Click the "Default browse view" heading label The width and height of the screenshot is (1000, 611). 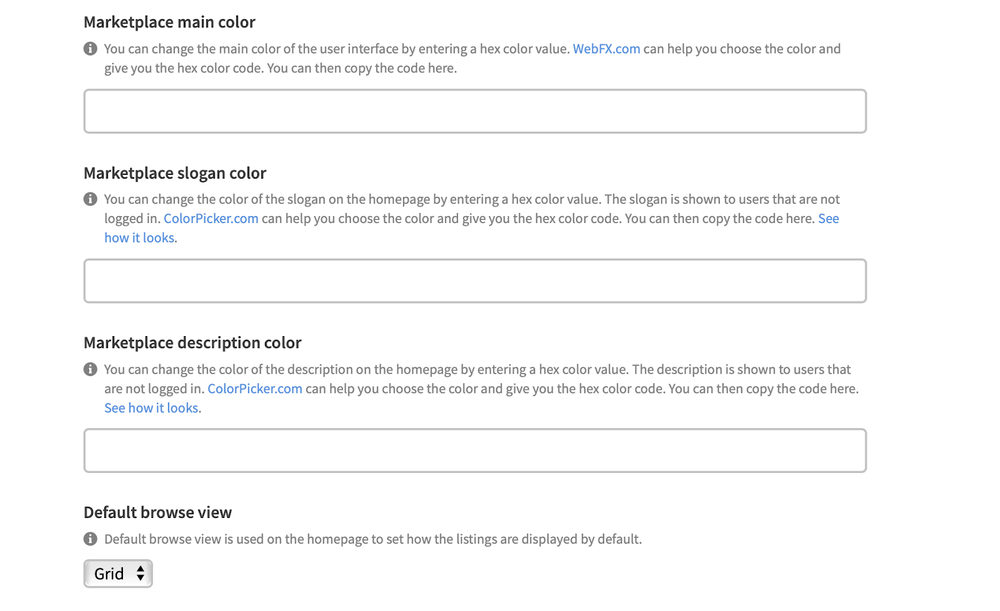[x=158, y=513]
